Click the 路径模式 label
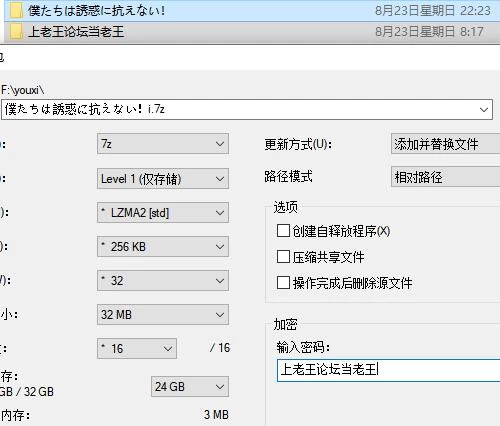The image size is (500, 426). tap(289, 176)
